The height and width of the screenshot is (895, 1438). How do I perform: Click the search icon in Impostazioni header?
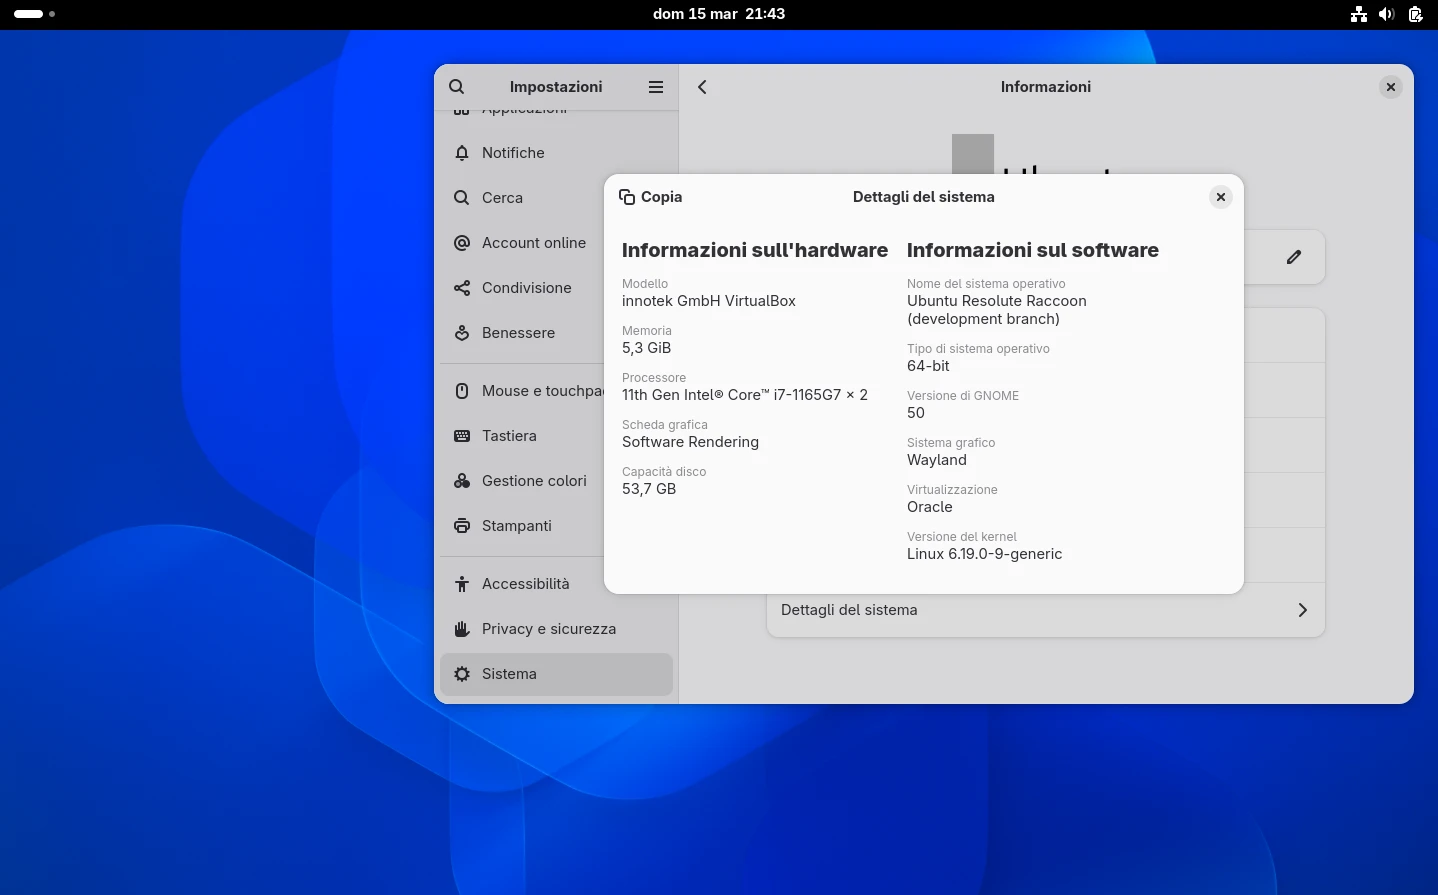point(457,87)
